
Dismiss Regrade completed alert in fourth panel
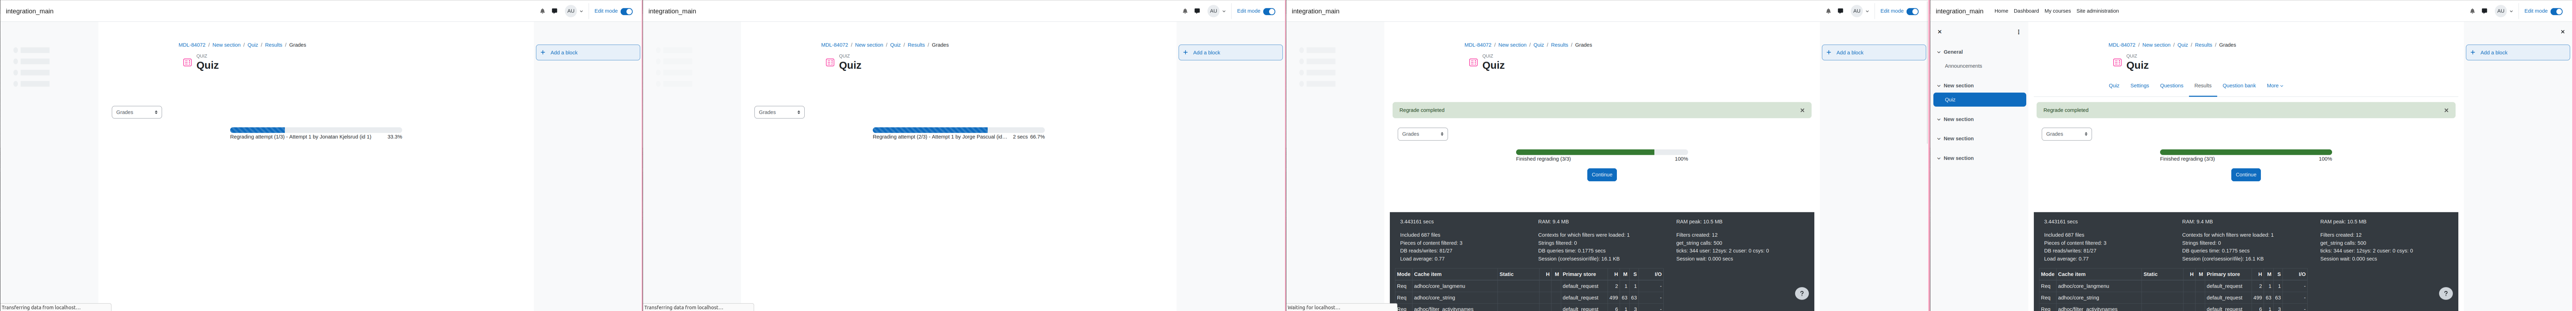2446,110
